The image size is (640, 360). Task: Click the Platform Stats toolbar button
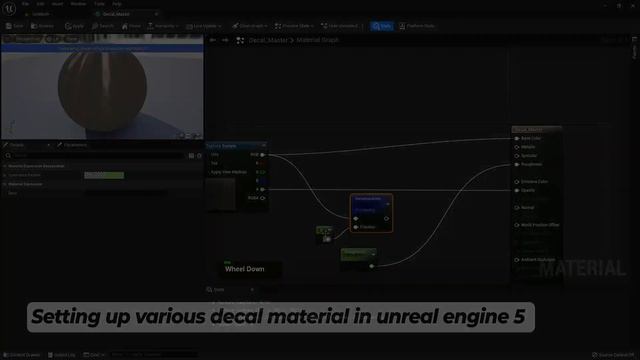tap(417, 26)
